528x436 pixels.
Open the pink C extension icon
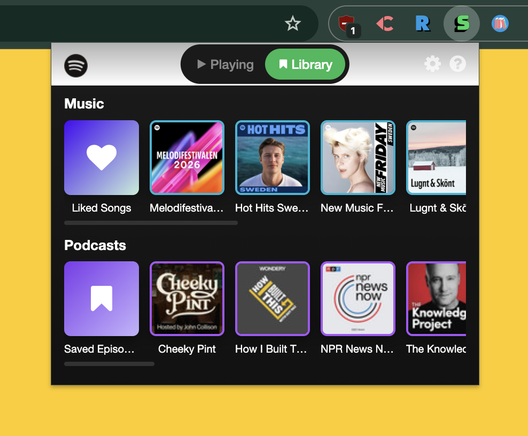(385, 24)
